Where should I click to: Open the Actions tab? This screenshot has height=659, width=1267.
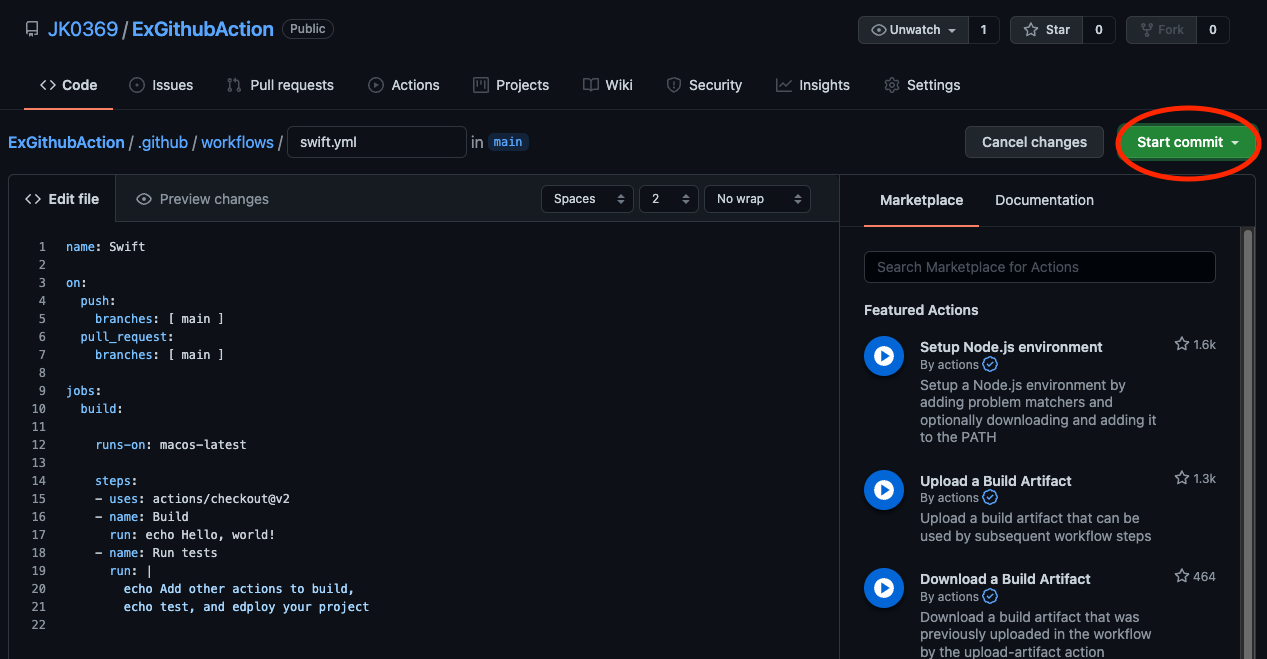tap(404, 85)
